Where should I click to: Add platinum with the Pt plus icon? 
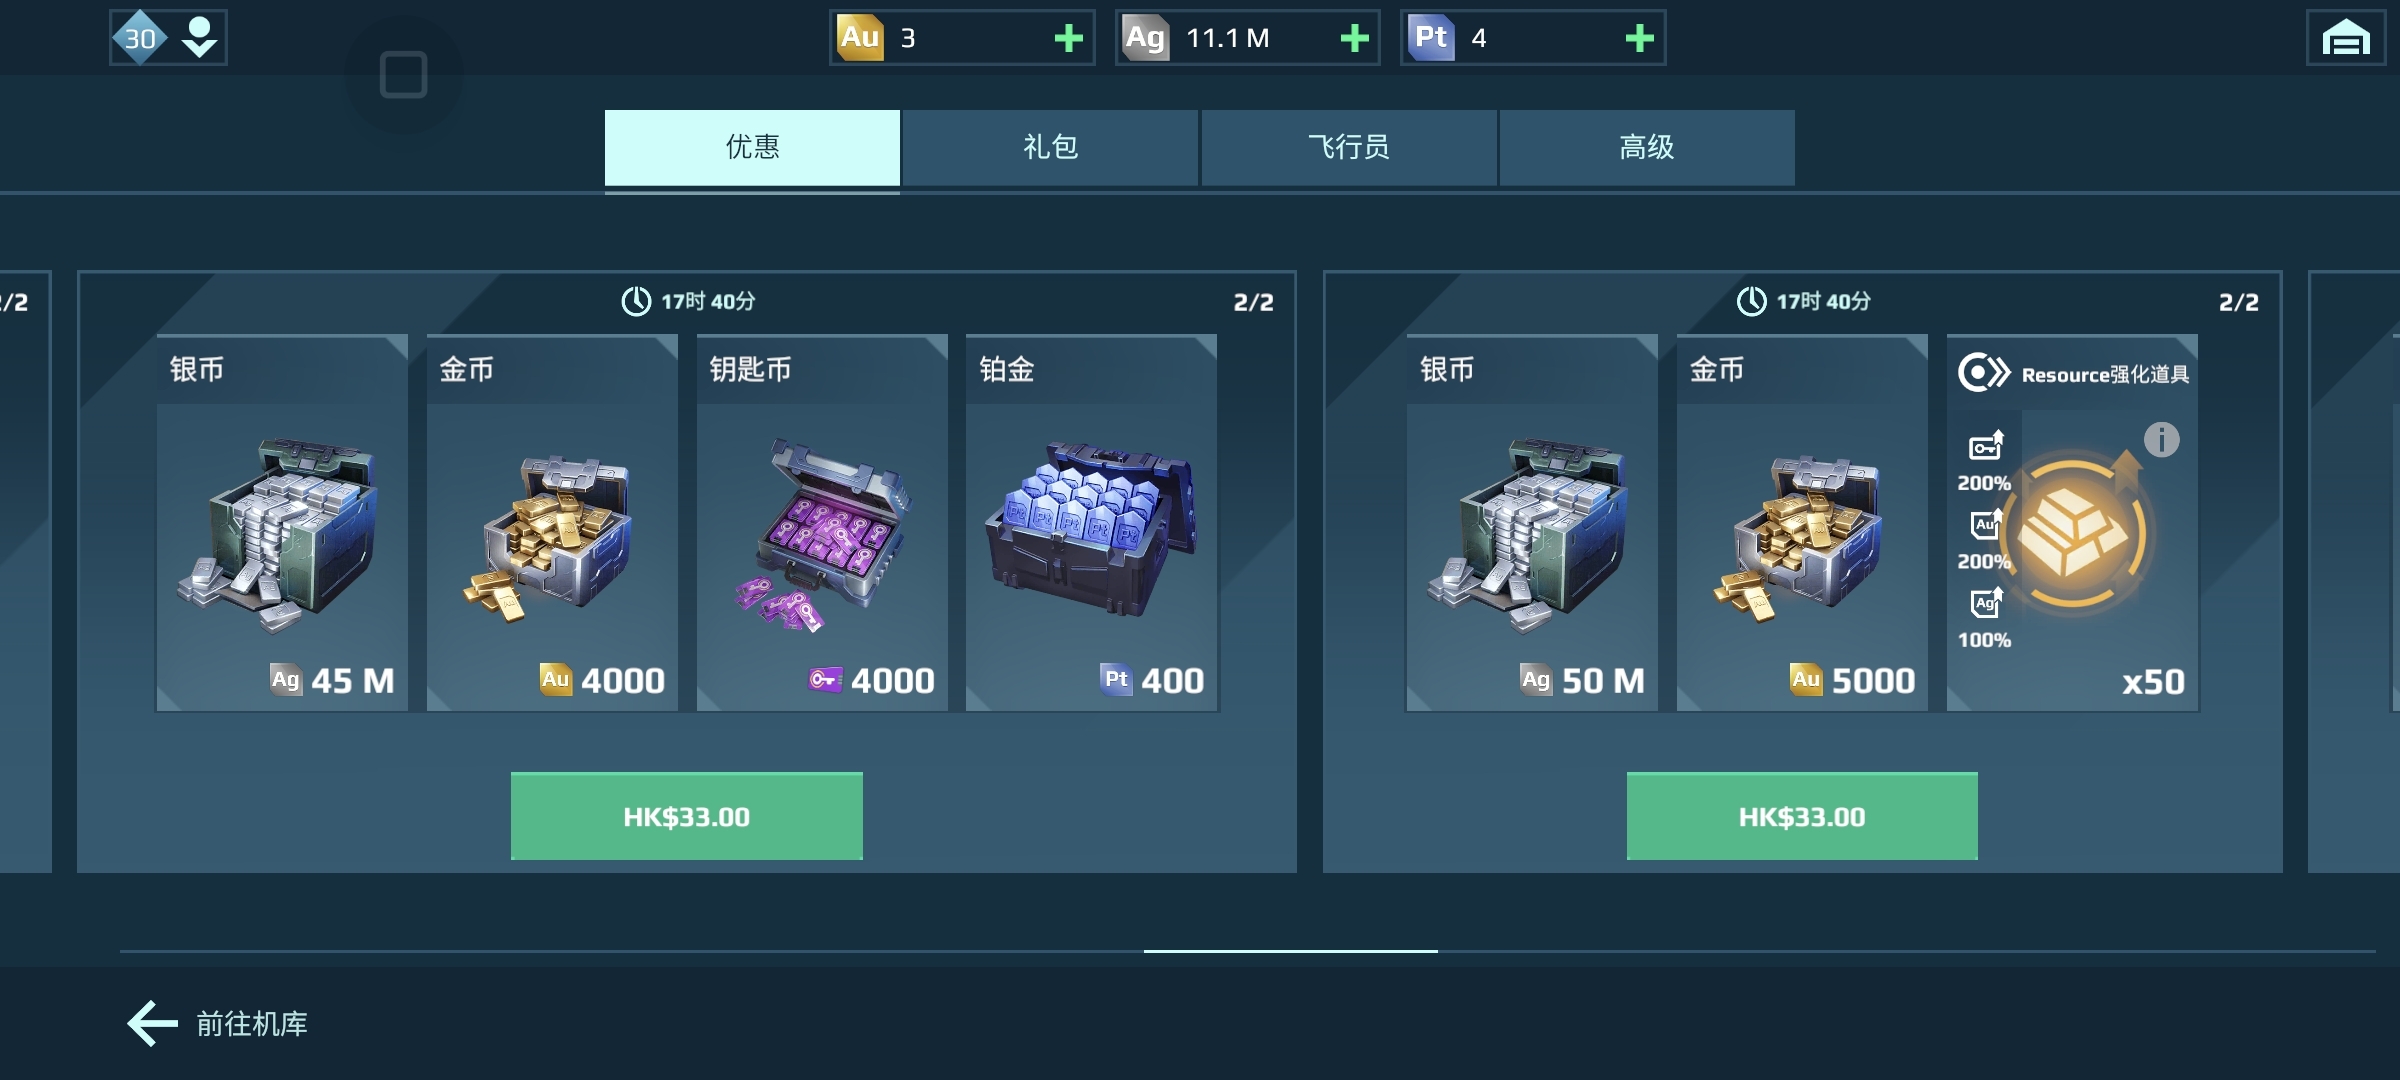(1639, 39)
